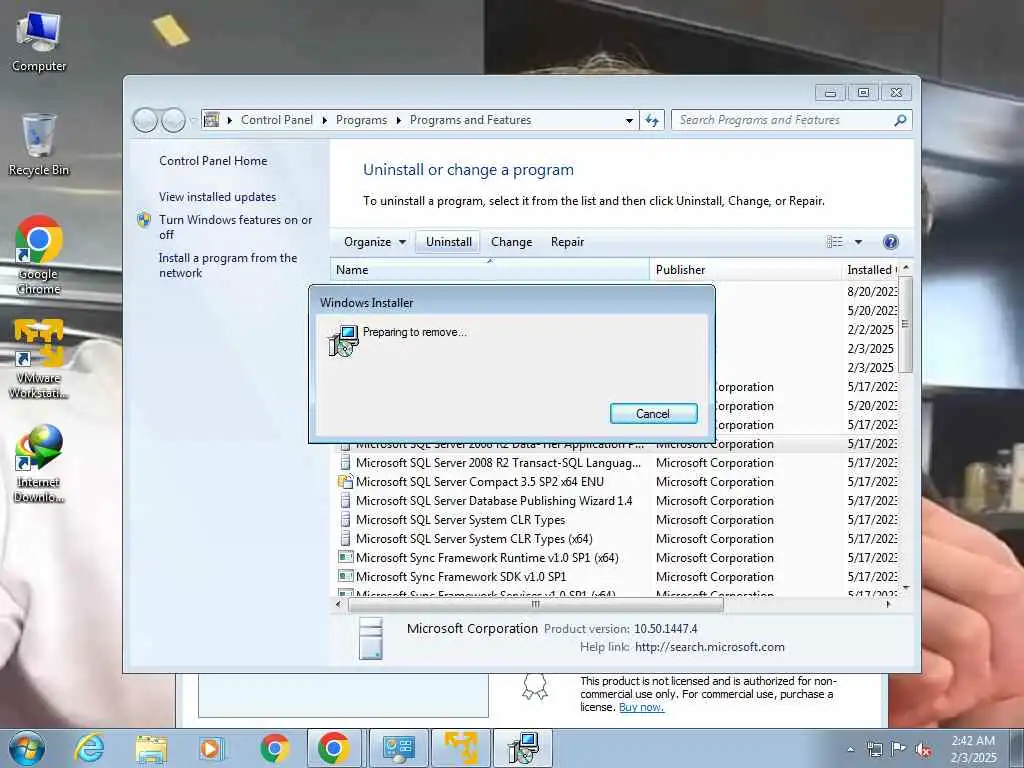Screen dimensions: 1024x768
Task: Click the search.microsoft.com help link
Action: pyautogui.click(x=710, y=647)
